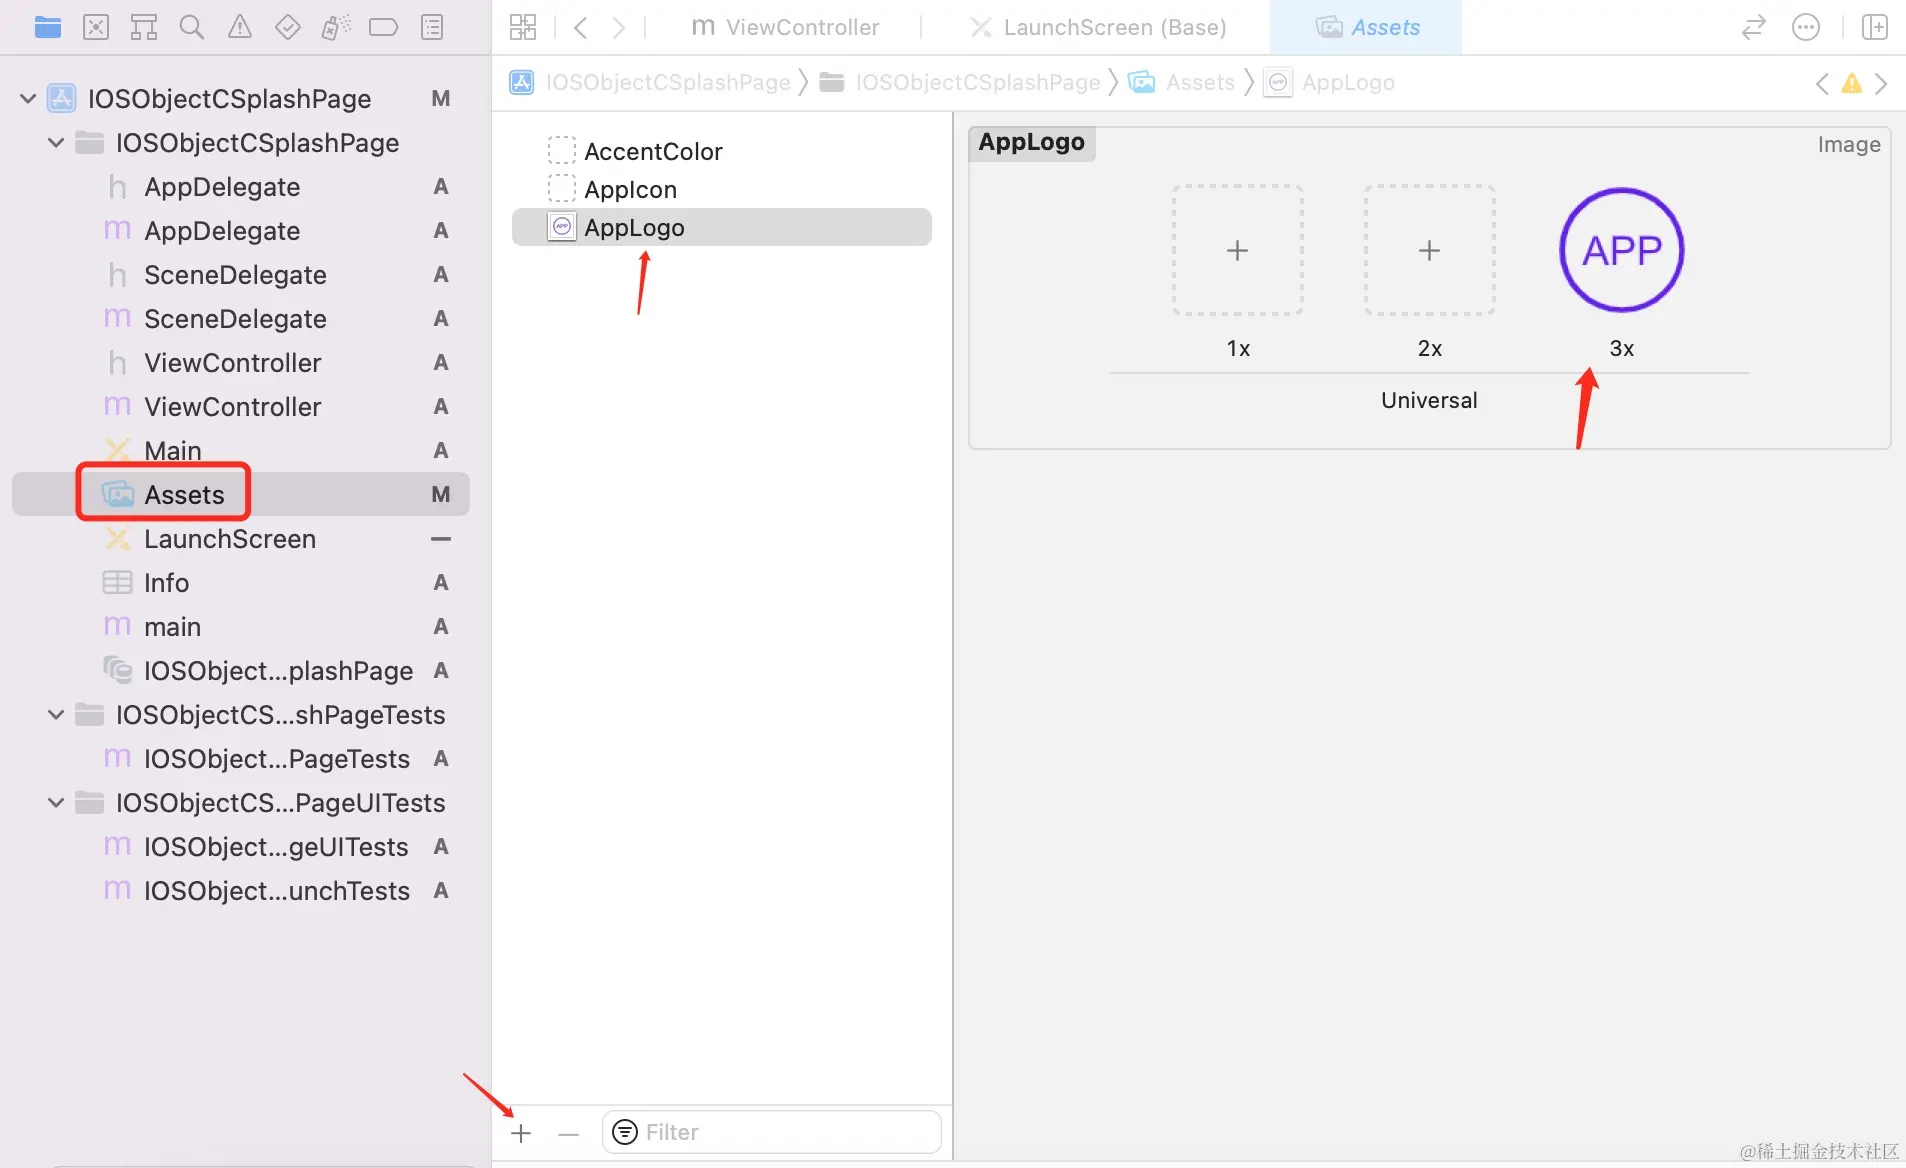This screenshot has height=1168, width=1906.
Task: Click the AppLogo breadcrumb item
Action: pyautogui.click(x=1330, y=82)
